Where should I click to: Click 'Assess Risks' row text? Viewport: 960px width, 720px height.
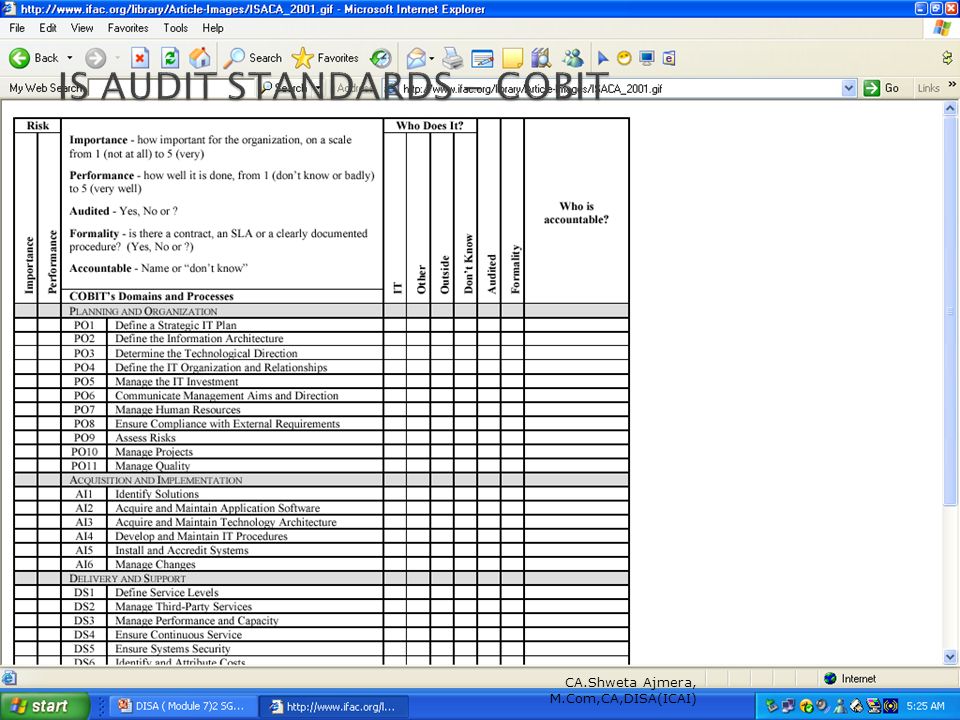[145, 438]
